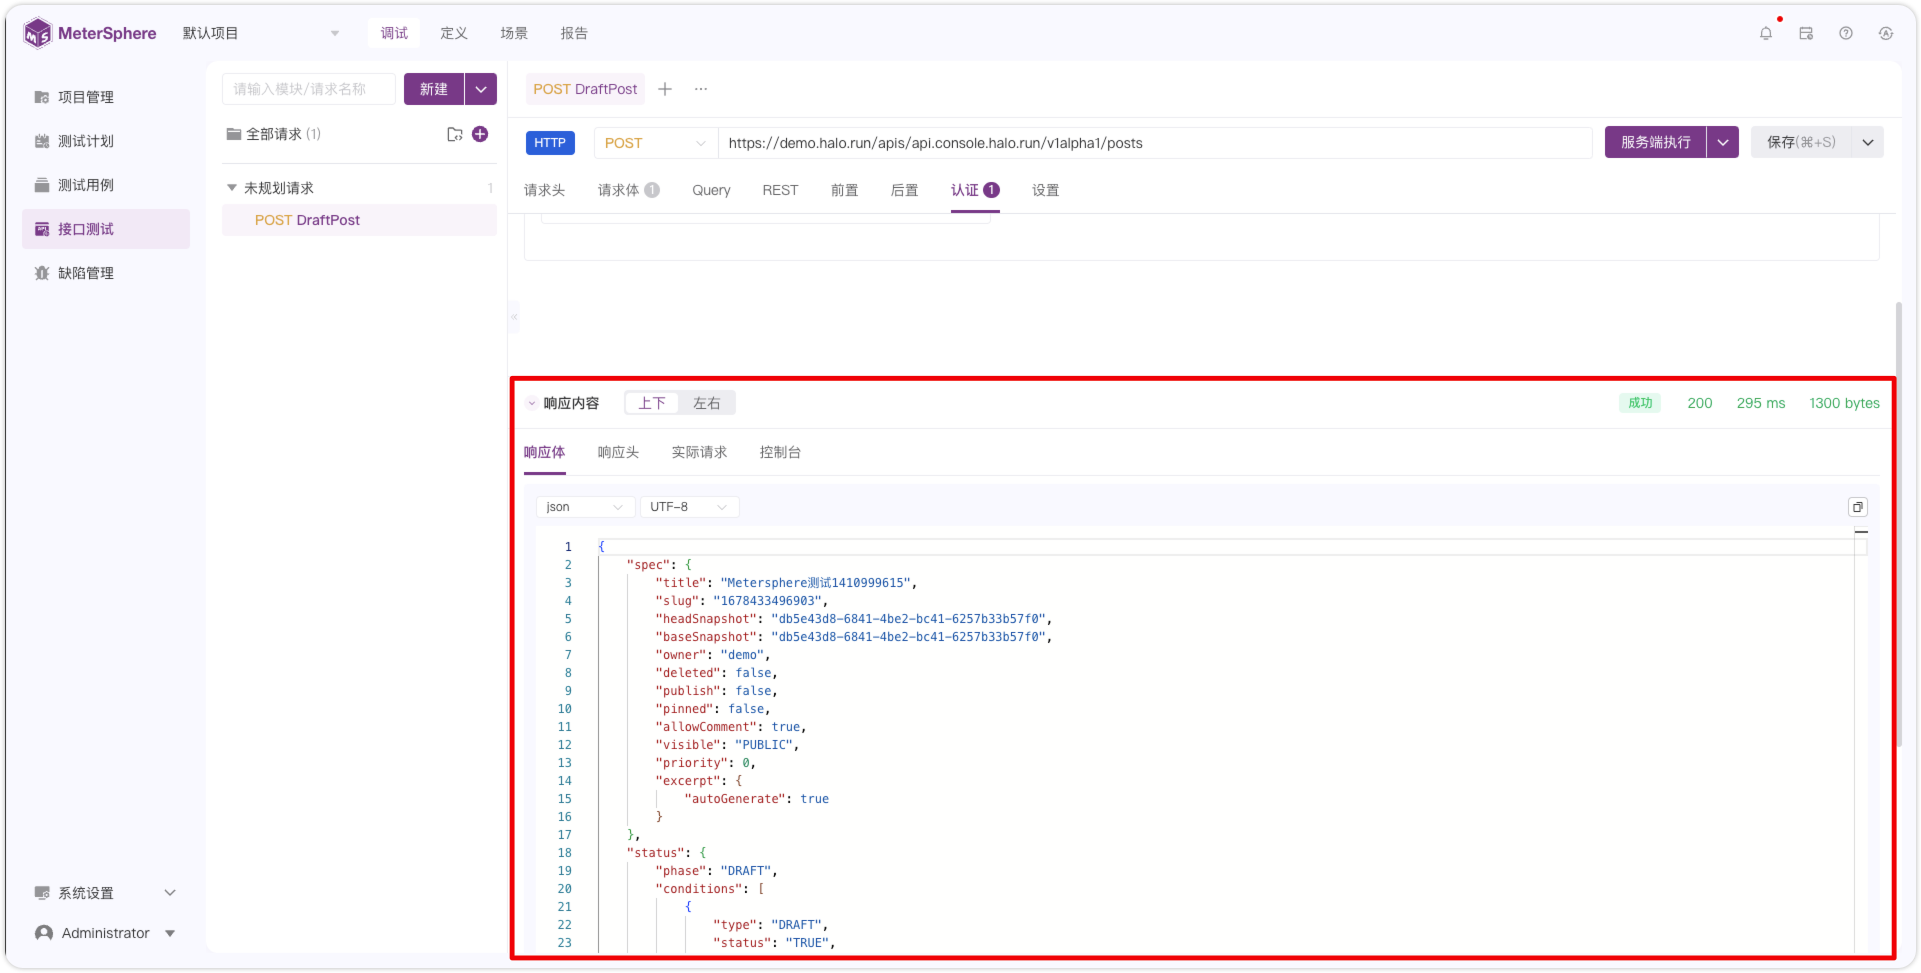Open the dropdown arrow beside 新建
This screenshot has width=1921, height=973.
[481, 89]
